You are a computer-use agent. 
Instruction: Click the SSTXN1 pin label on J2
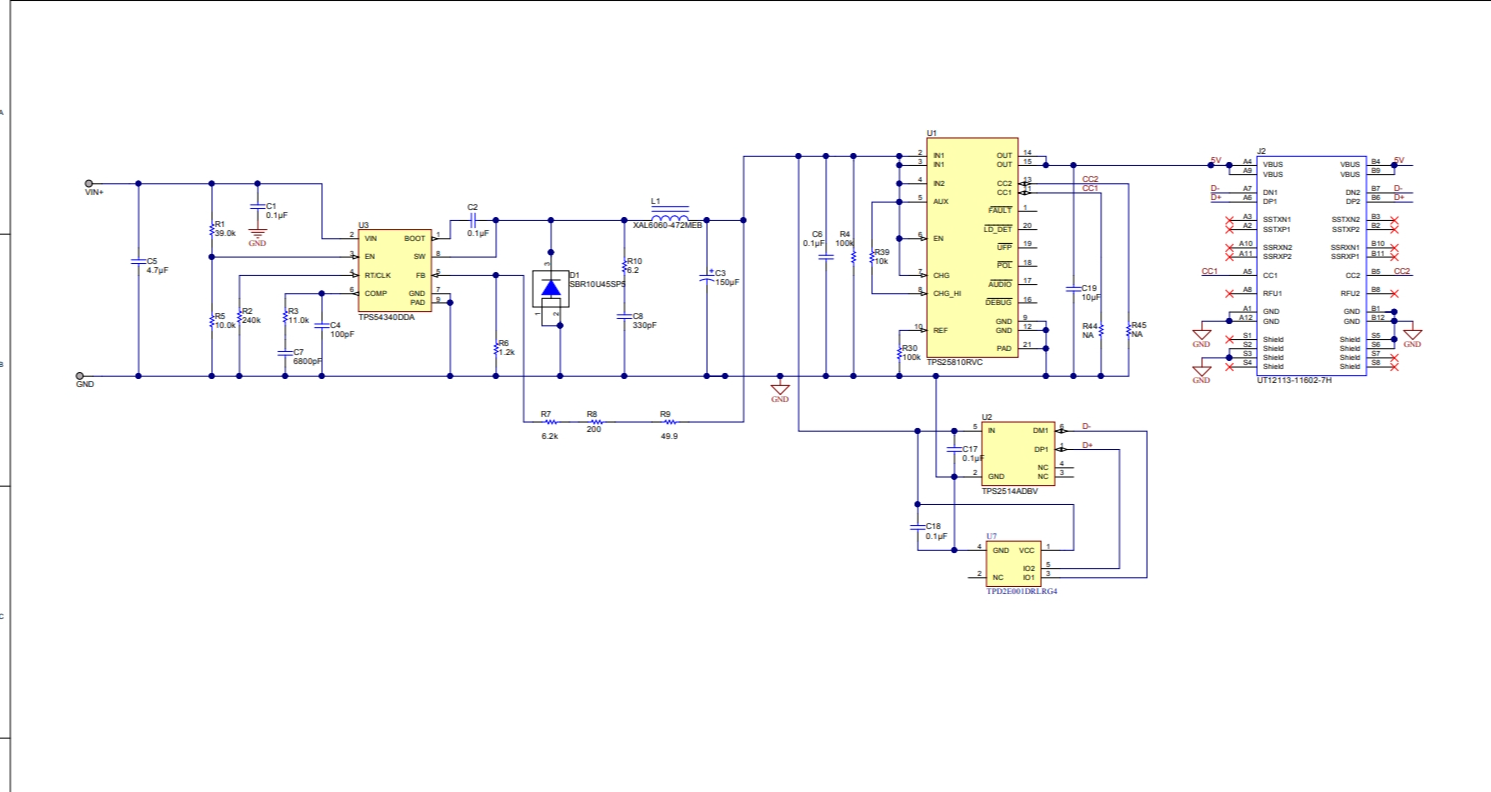click(x=1277, y=219)
